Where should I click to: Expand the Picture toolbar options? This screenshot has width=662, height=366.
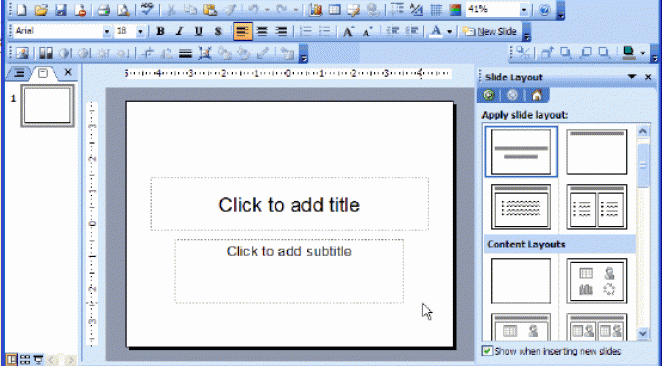point(303,54)
